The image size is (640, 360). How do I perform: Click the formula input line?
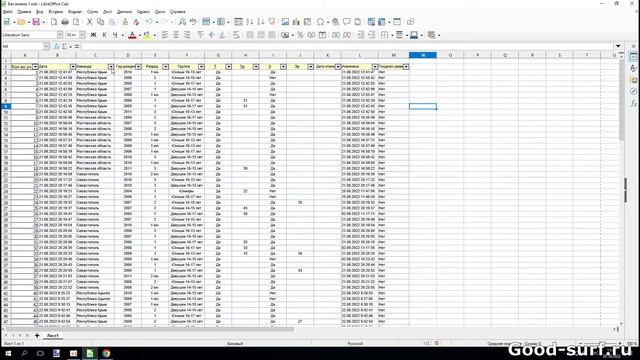pyautogui.click(x=347, y=47)
